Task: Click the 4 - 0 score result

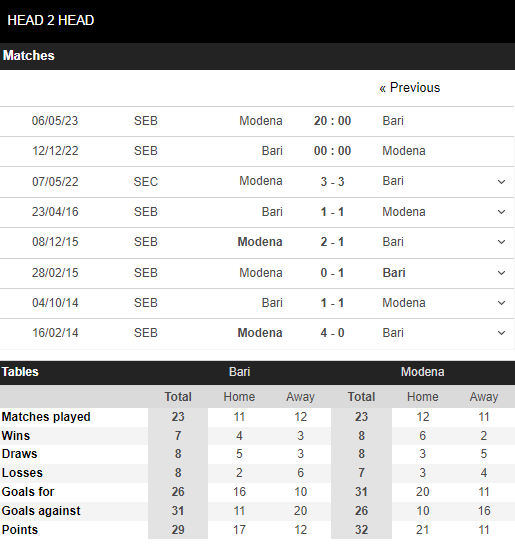Action: 332,333
